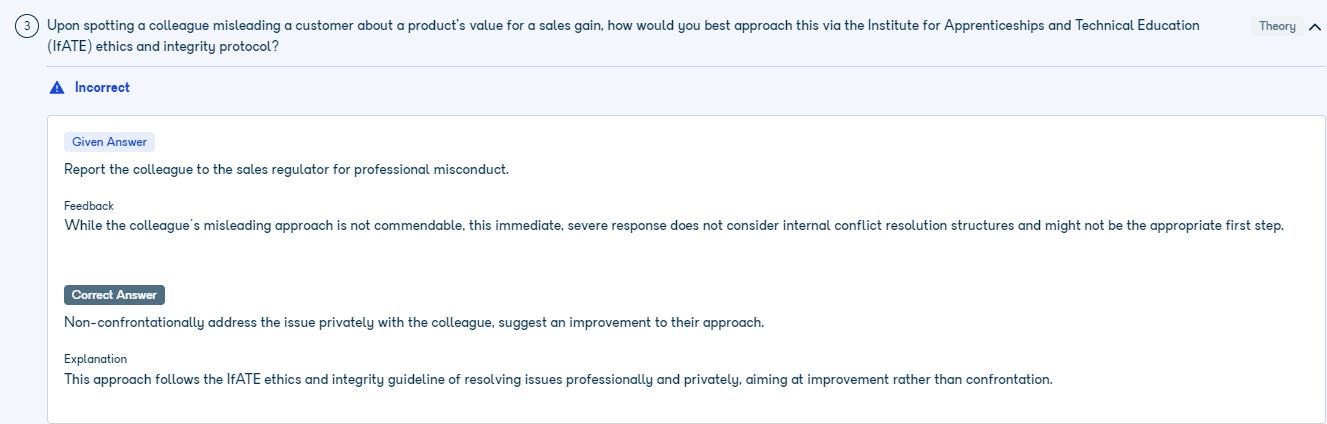
Task: Click the given answer 'Report the colleague' sentence
Action: pos(287,169)
